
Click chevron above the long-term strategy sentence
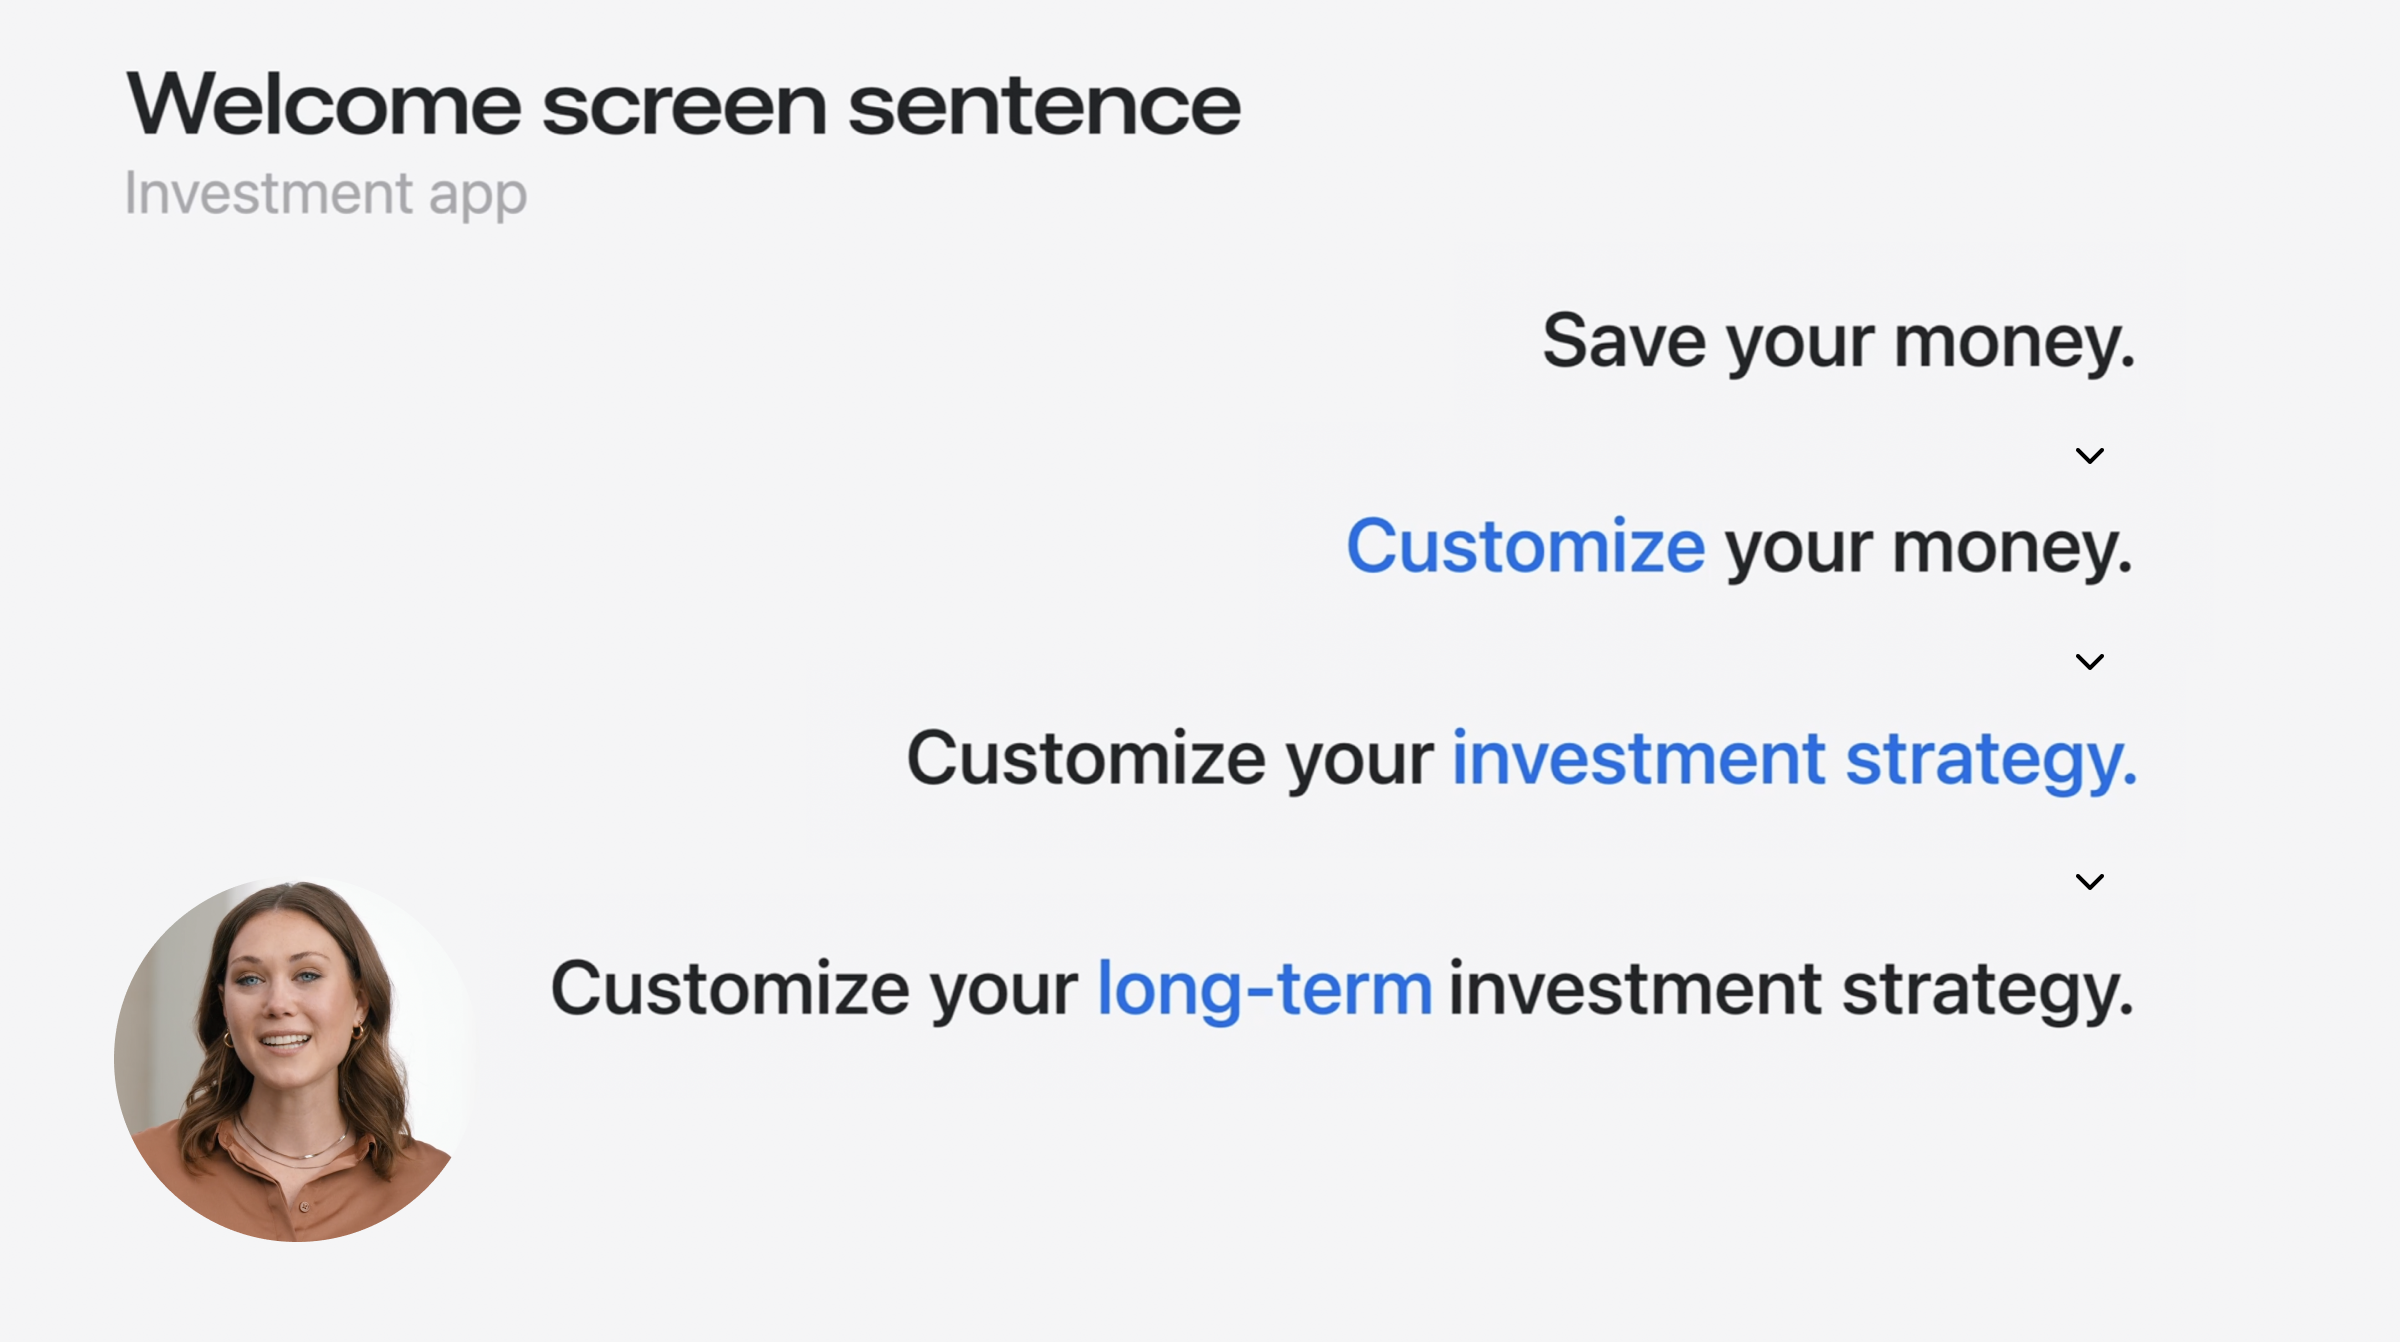click(2089, 882)
